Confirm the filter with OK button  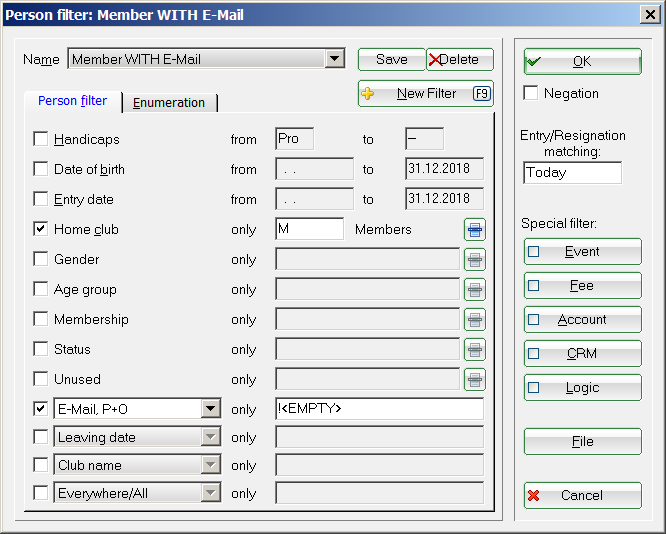point(582,62)
